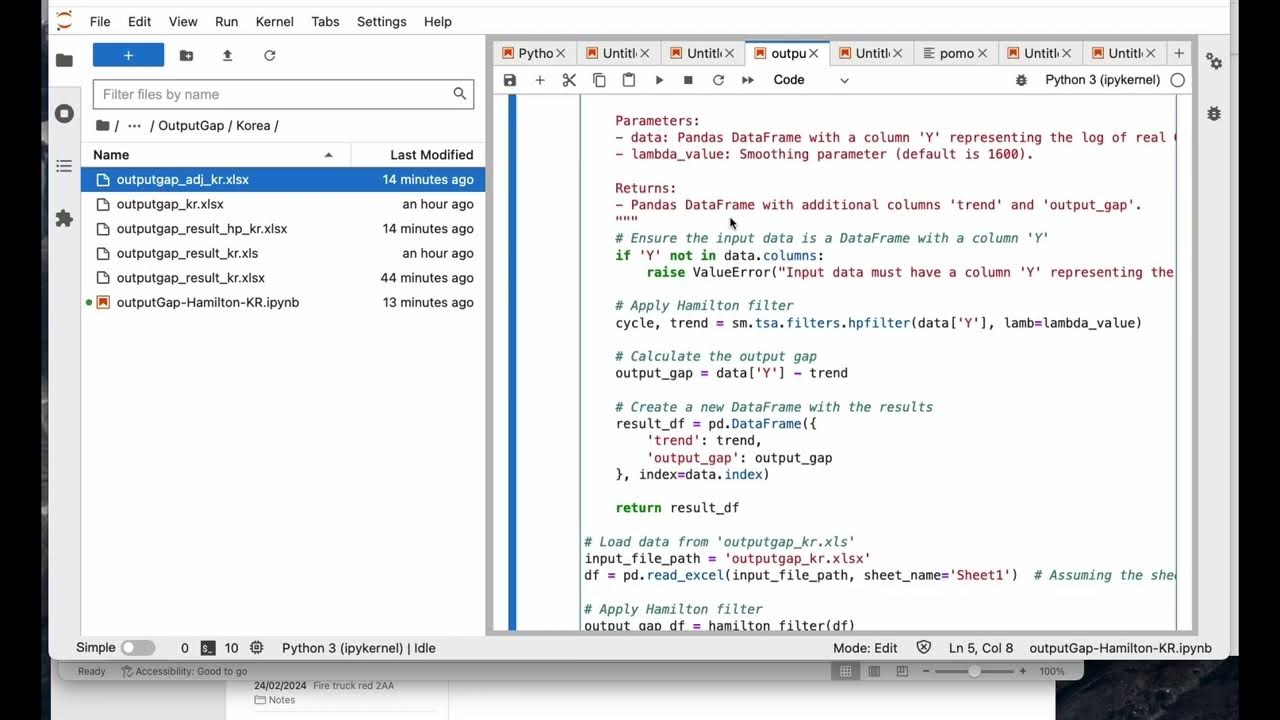The height and width of the screenshot is (720, 1280).
Task: Close the active outpu notebook tab
Action: coord(813,53)
